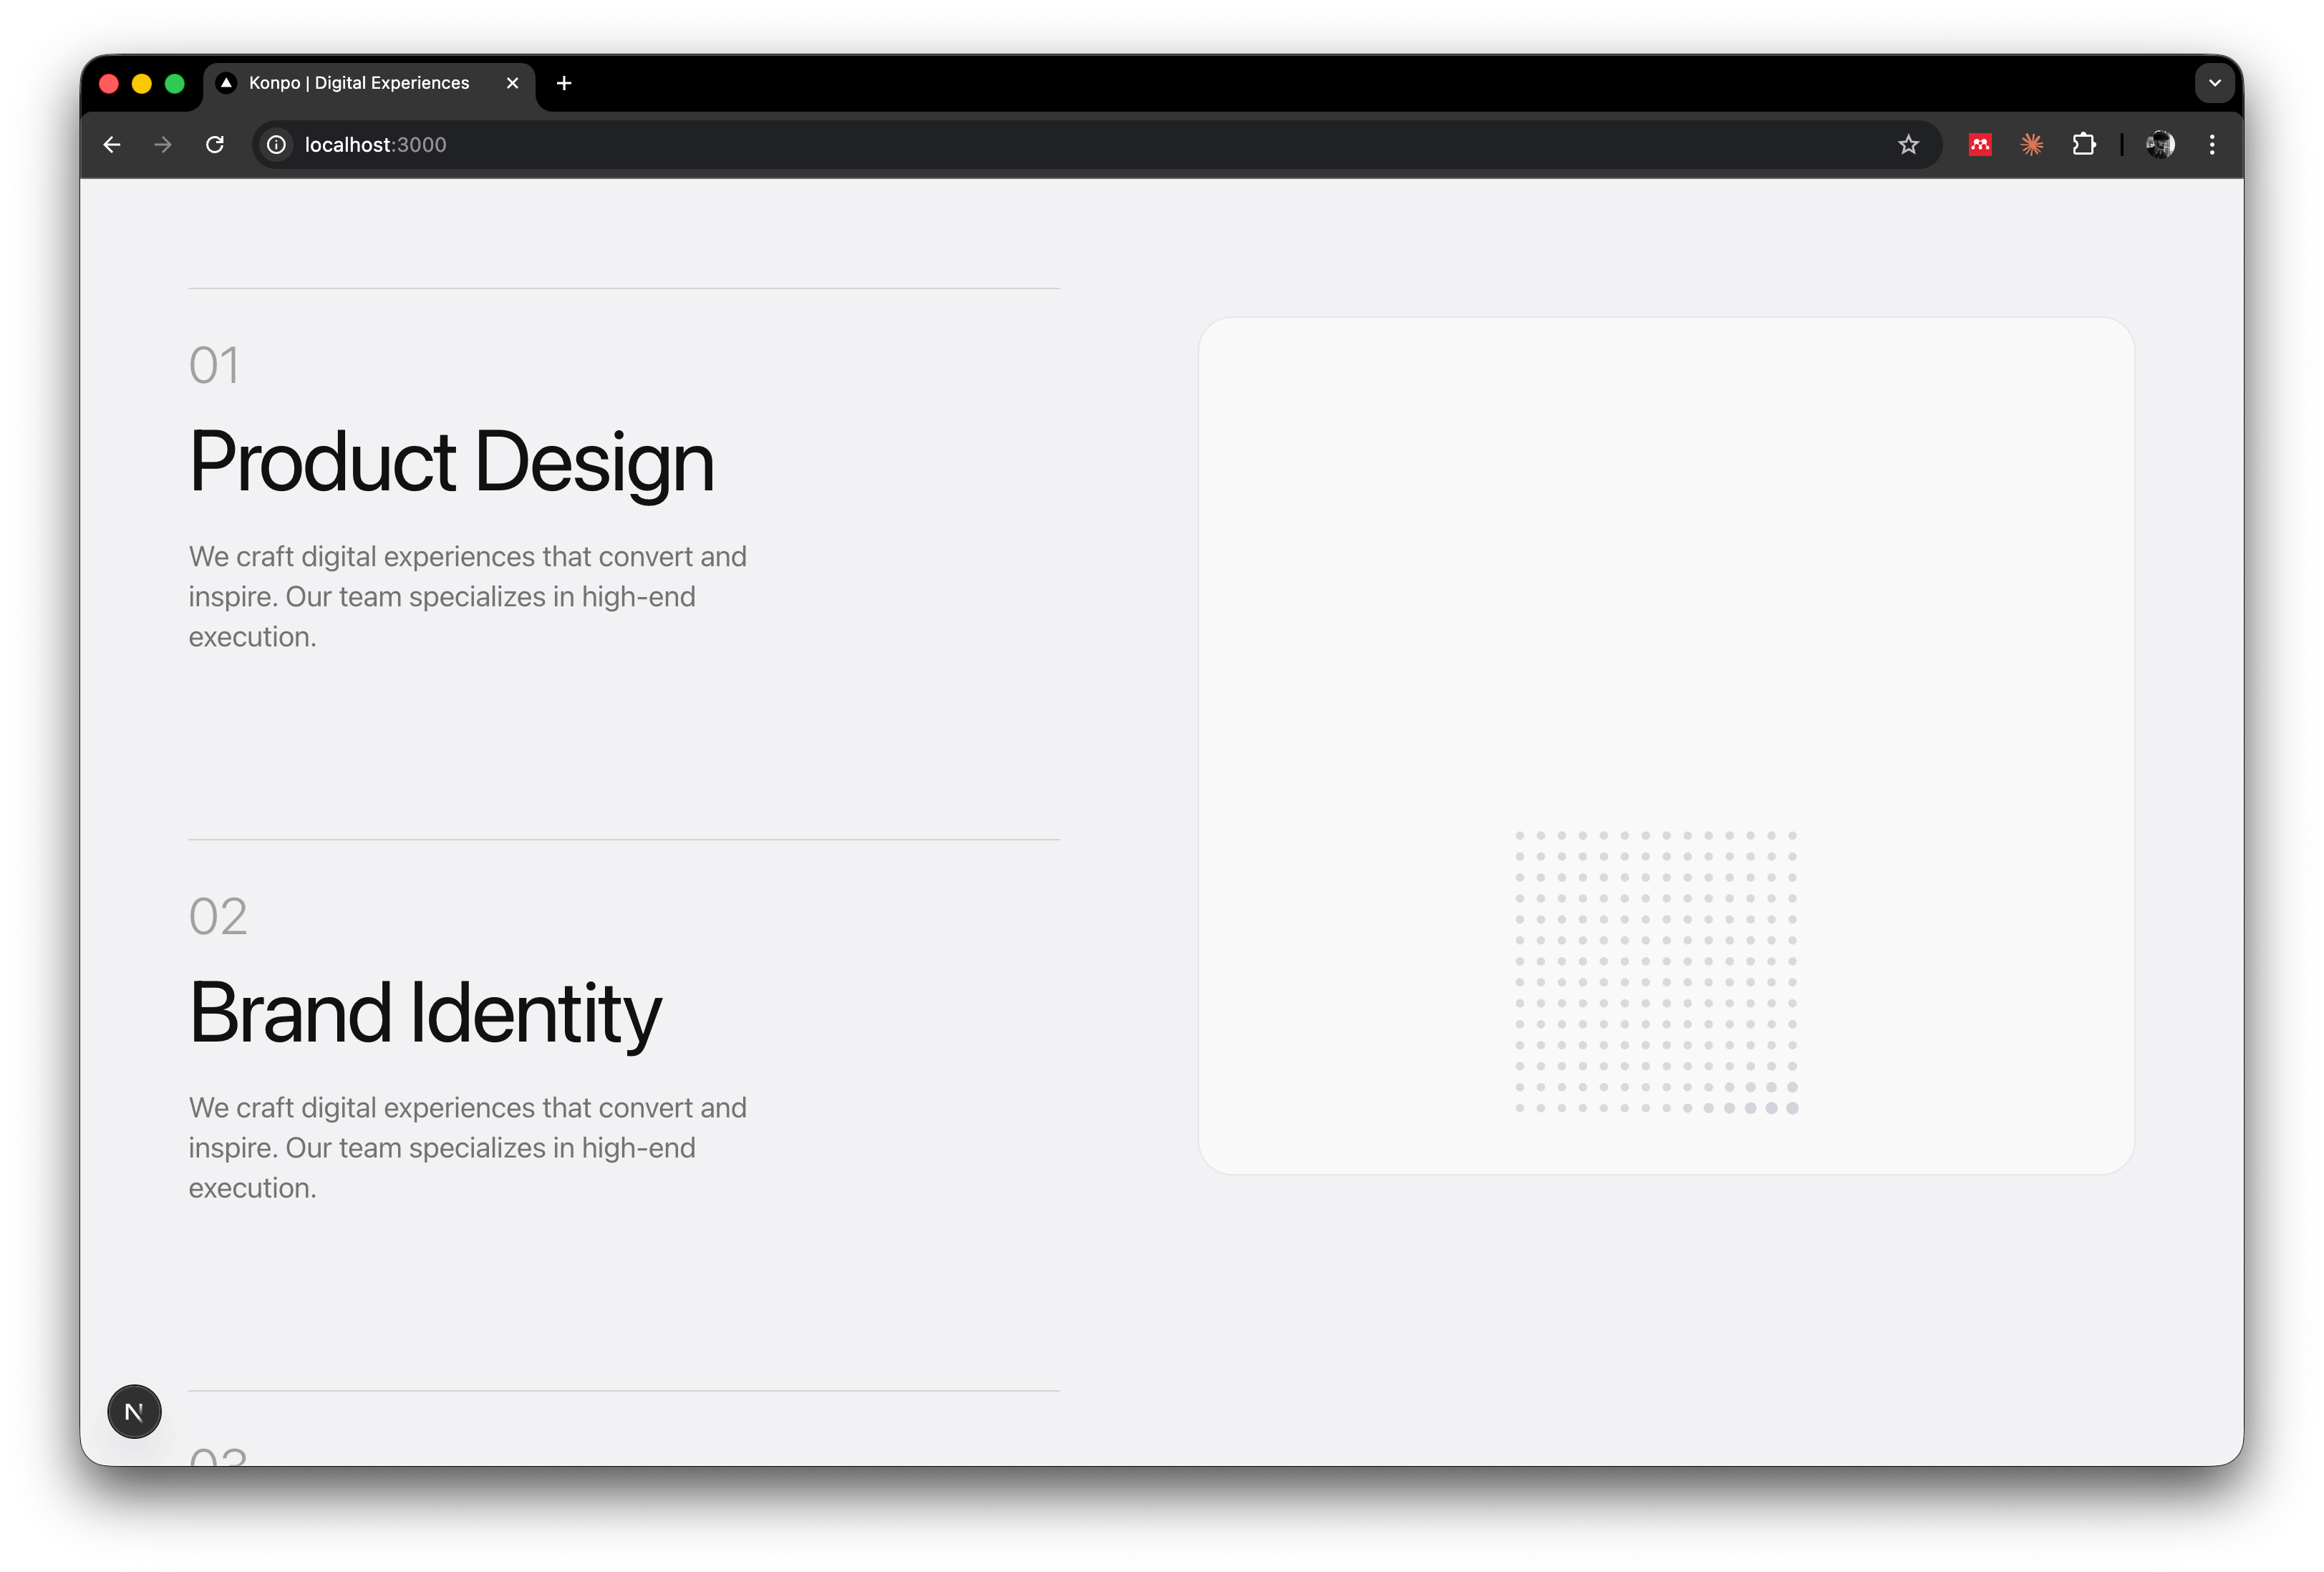Open the red M extension icon
This screenshot has height=1572, width=2324.
[x=1980, y=145]
